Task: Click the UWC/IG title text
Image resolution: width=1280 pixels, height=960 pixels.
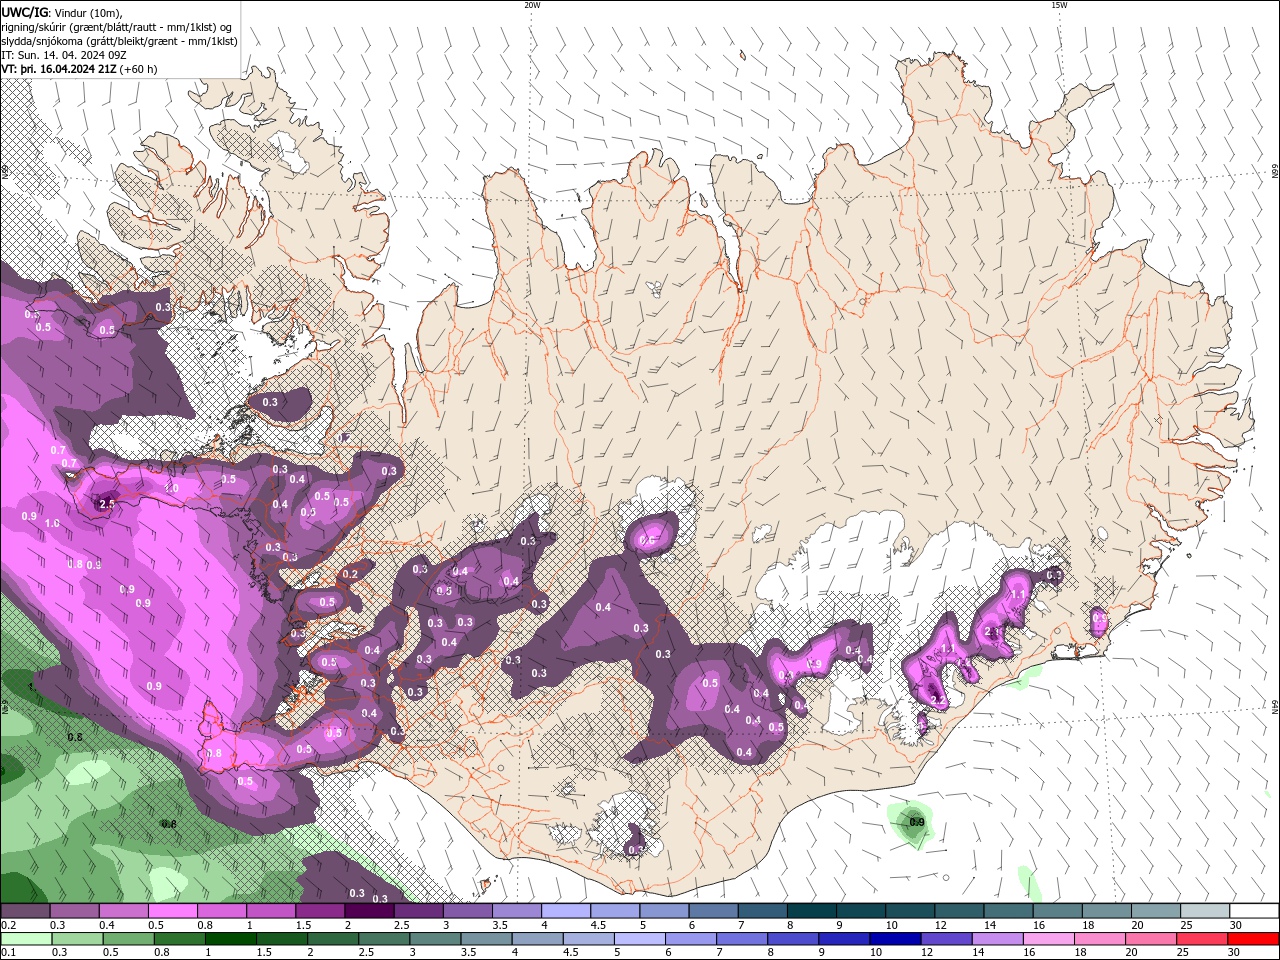Action: coord(25,12)
